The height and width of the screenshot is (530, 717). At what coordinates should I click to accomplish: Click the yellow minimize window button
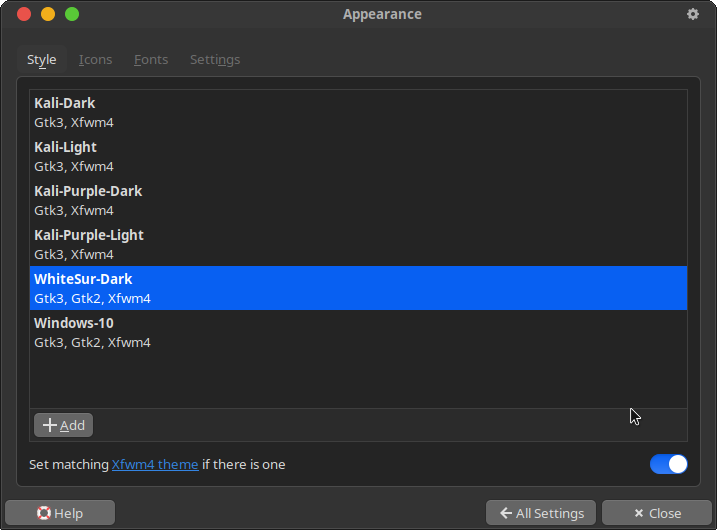(x=48, y=14)
